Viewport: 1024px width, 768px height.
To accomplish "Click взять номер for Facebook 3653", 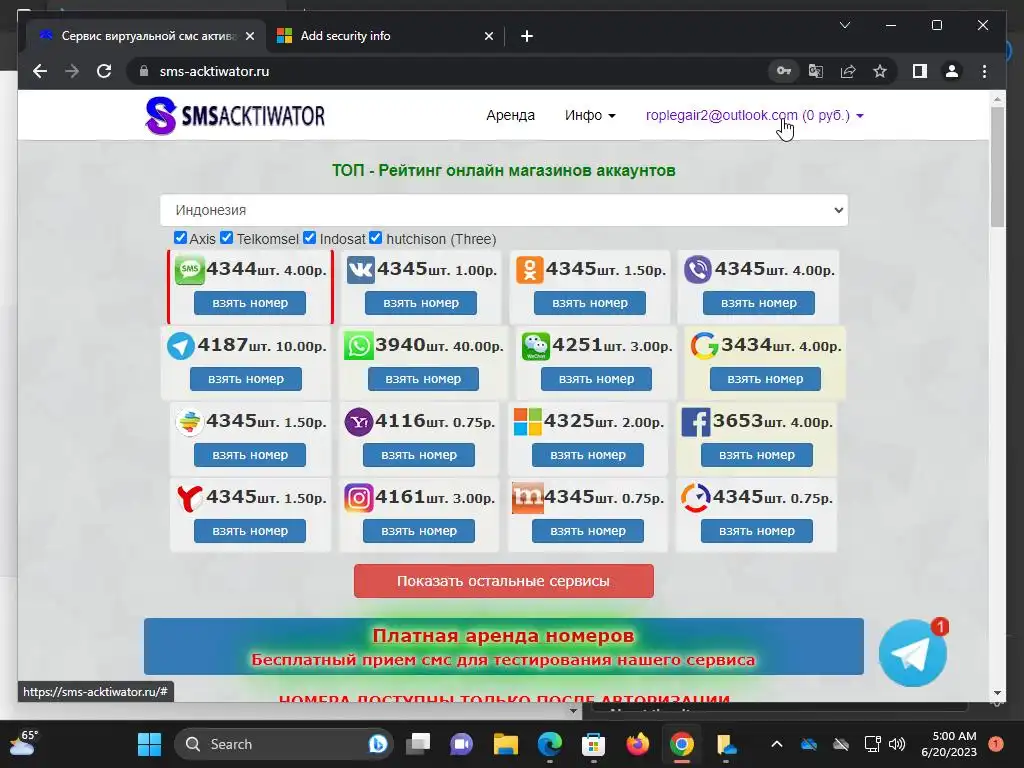I will [757, 455].
